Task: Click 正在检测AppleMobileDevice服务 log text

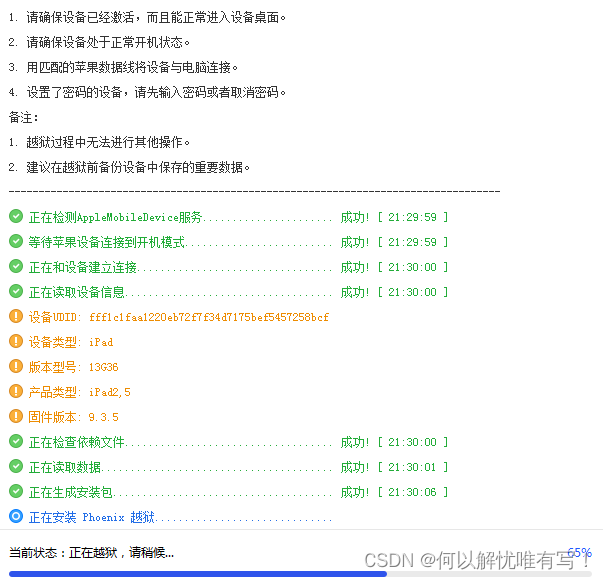Action: 115,217
